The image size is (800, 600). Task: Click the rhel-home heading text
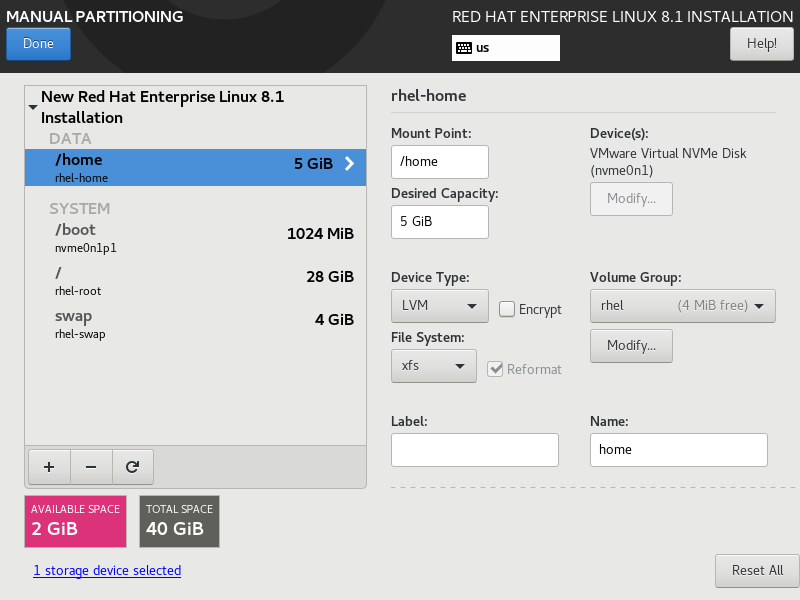point(429,95)
